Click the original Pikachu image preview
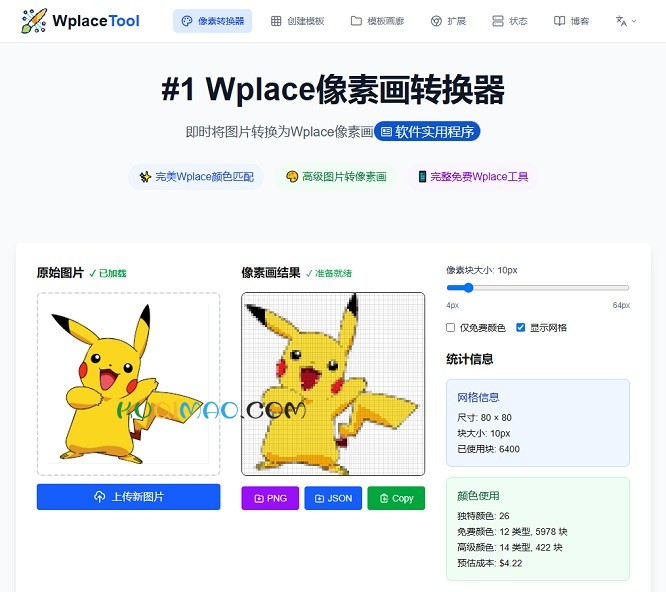Viewport: 666px width, 592px height. [x=129, y=384]
